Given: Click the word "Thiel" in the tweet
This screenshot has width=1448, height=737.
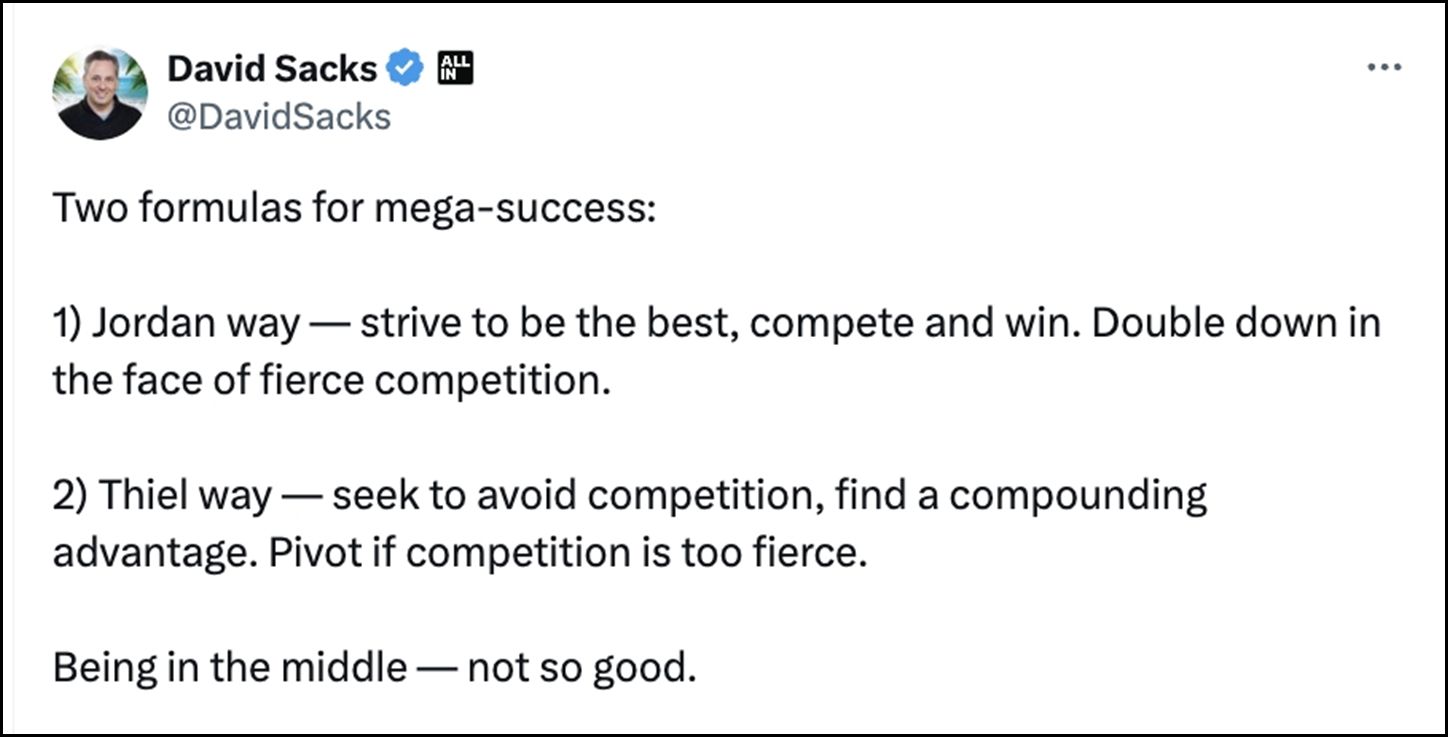Looking at the screenshot, I should point(140,497).
